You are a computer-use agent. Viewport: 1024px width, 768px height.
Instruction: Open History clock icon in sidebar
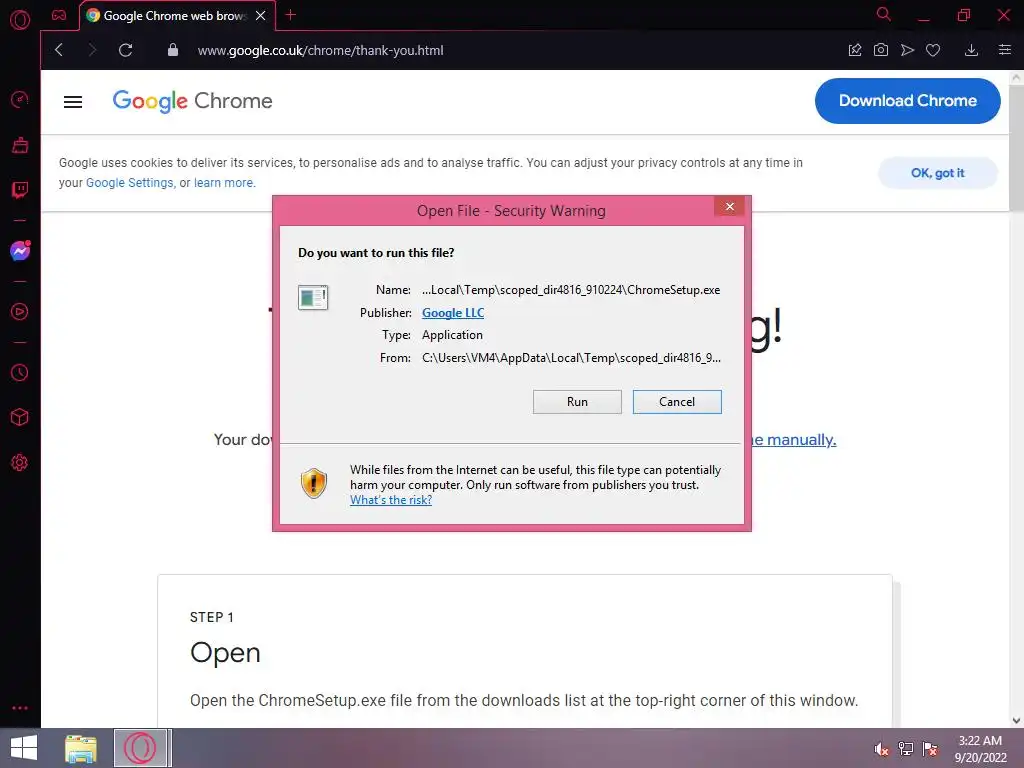pyautogui.click(x=20, y=373)
